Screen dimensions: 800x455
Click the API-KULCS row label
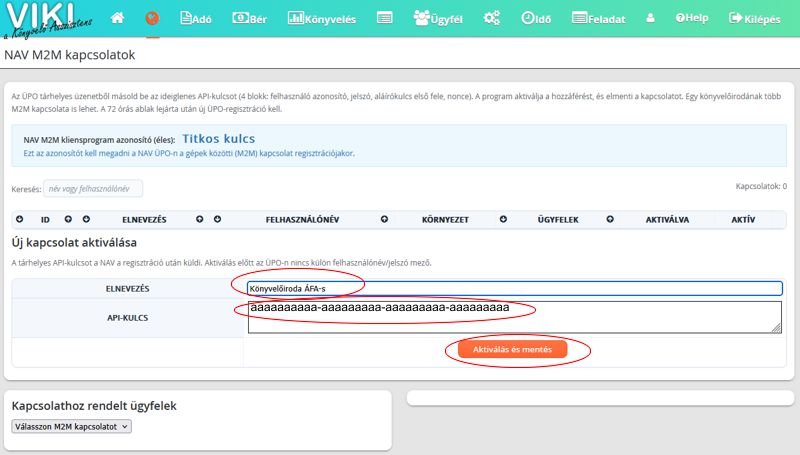128,317
